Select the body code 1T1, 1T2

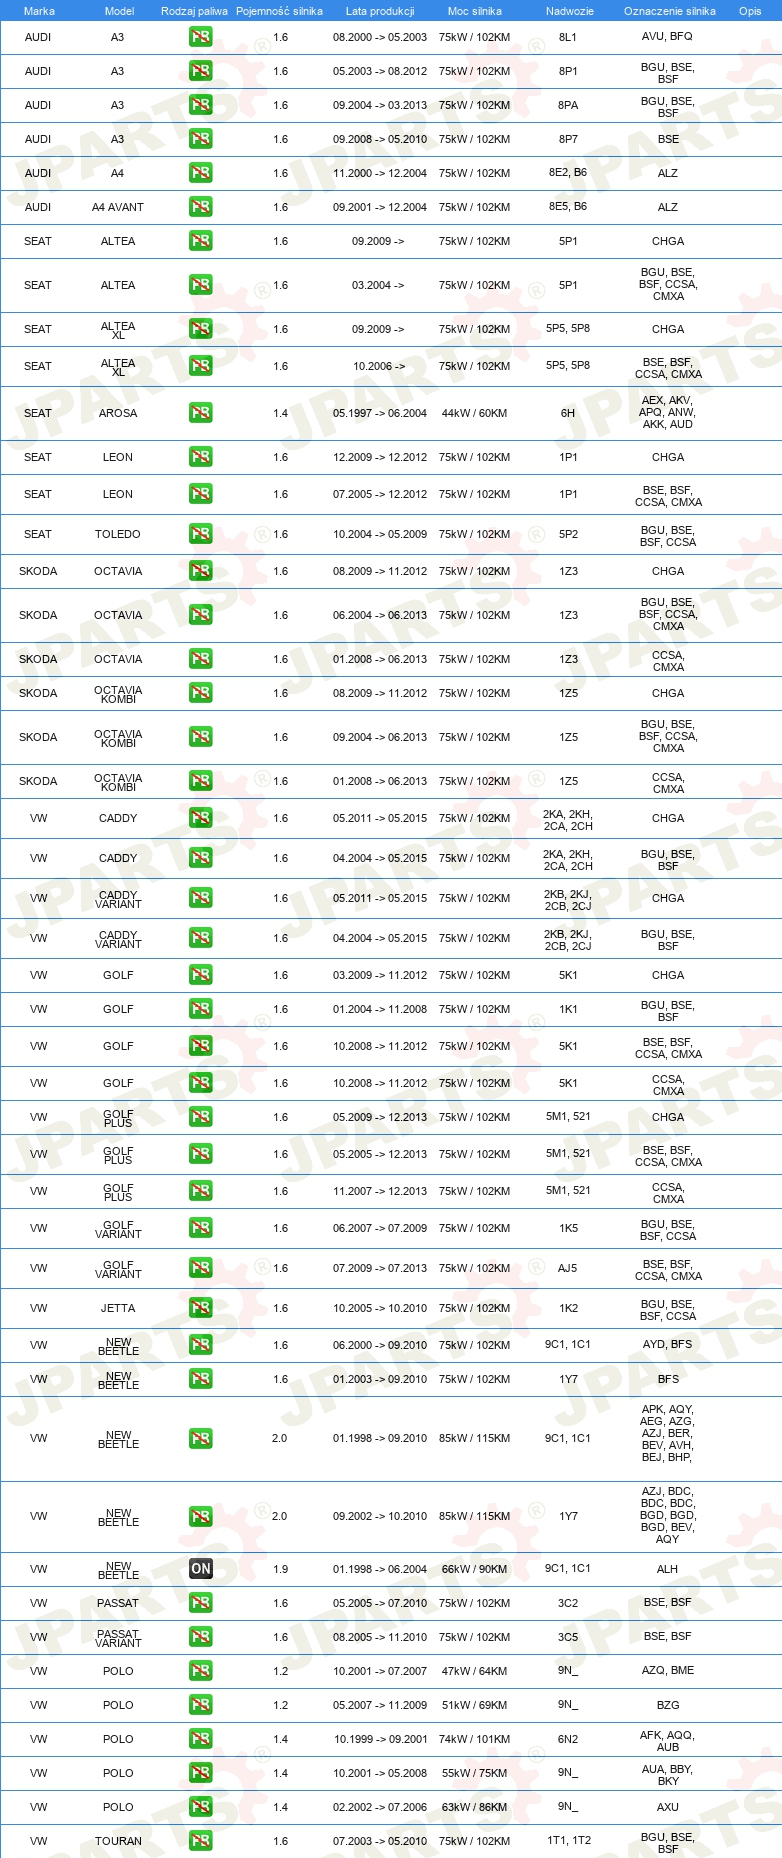click(568, 1840)
